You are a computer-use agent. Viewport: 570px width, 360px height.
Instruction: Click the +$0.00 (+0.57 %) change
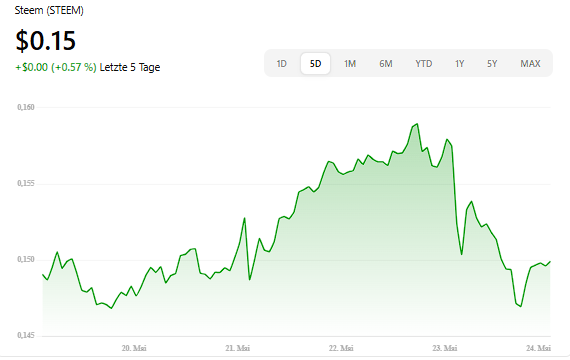(x=56, y=67)
